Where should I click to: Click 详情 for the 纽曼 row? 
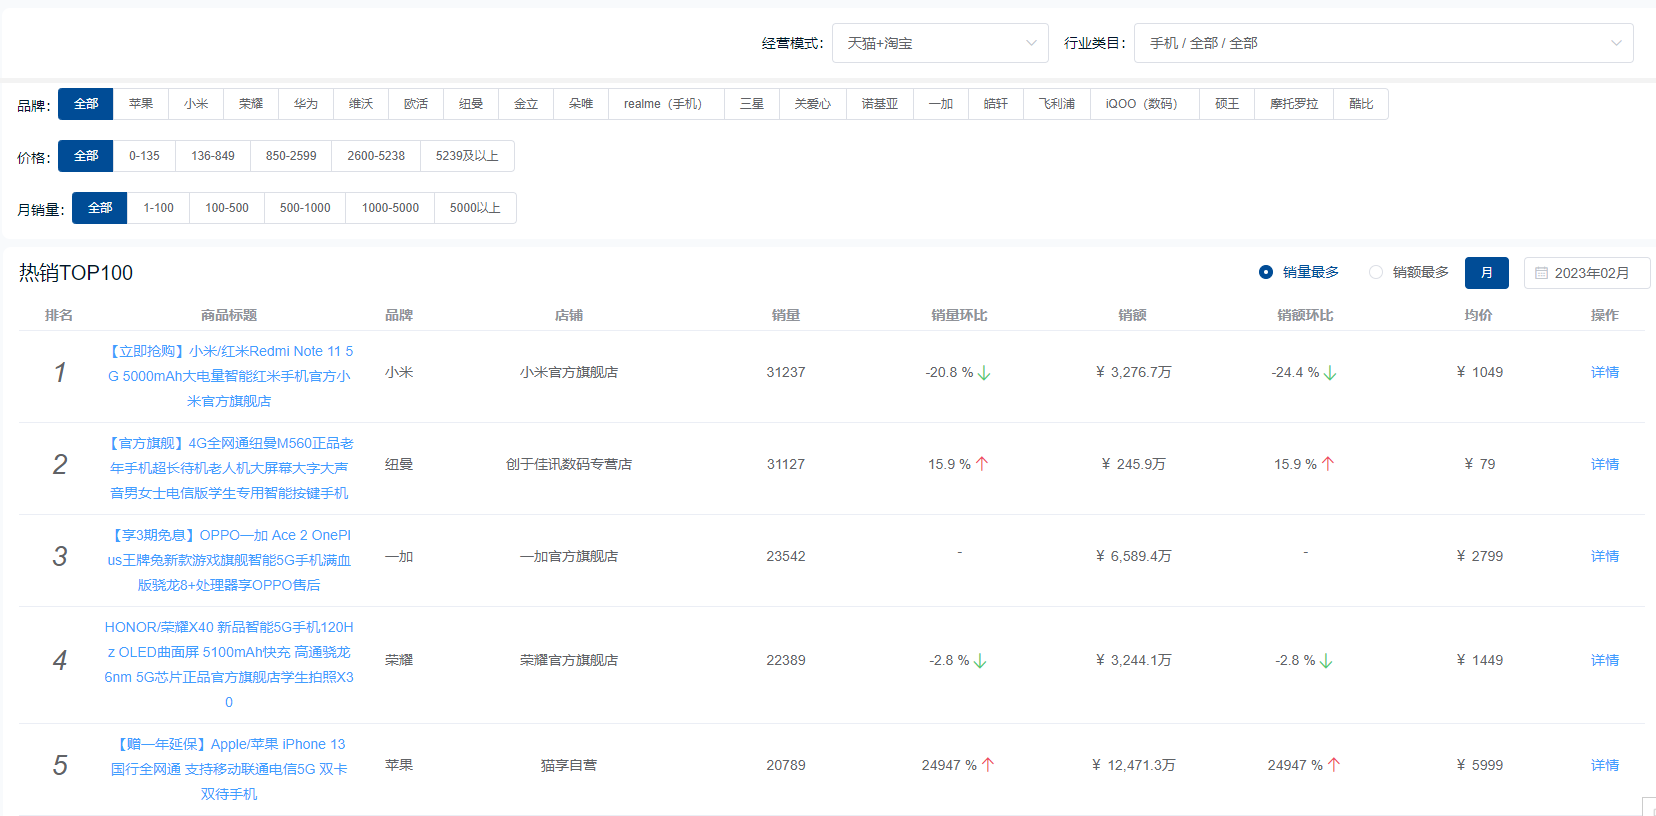(1604, 464)
